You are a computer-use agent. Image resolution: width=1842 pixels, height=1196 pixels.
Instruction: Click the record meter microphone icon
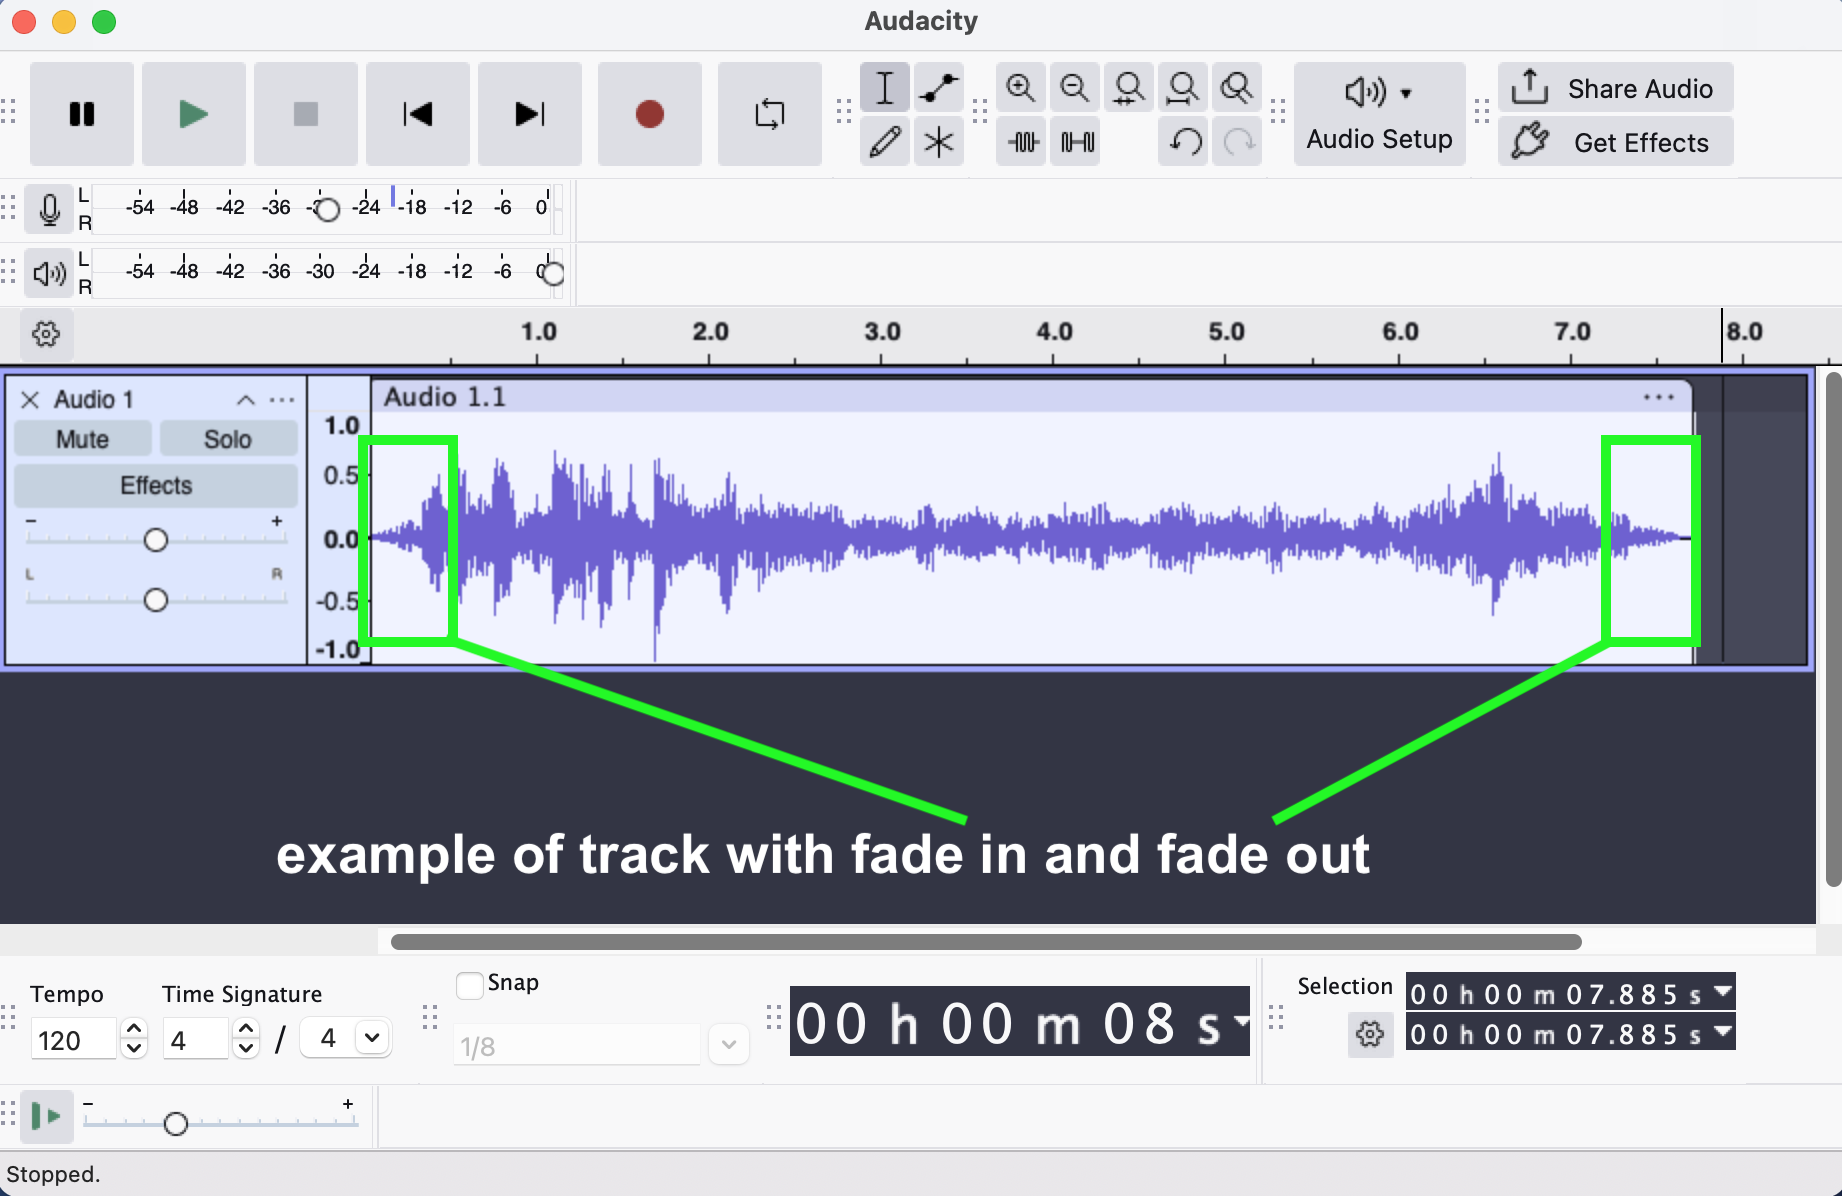click(x=49, y=209)
